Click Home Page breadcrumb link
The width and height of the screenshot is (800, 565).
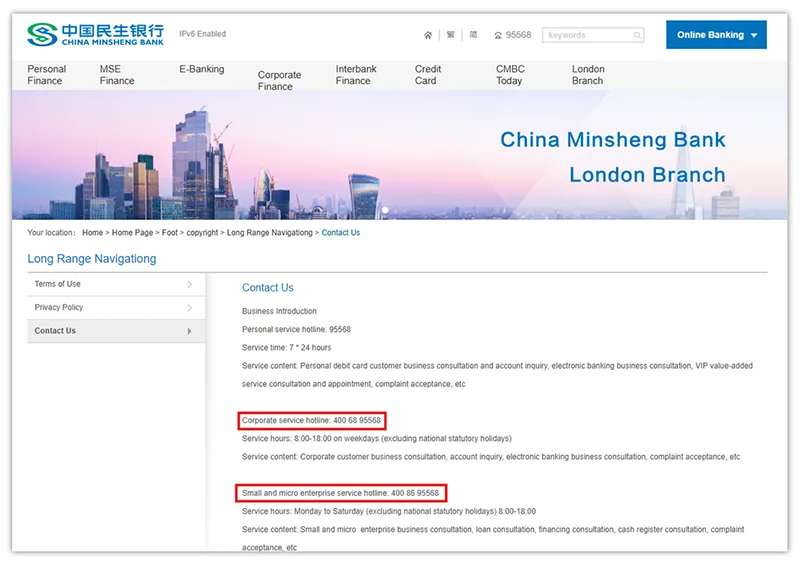[x=132, y=233]
